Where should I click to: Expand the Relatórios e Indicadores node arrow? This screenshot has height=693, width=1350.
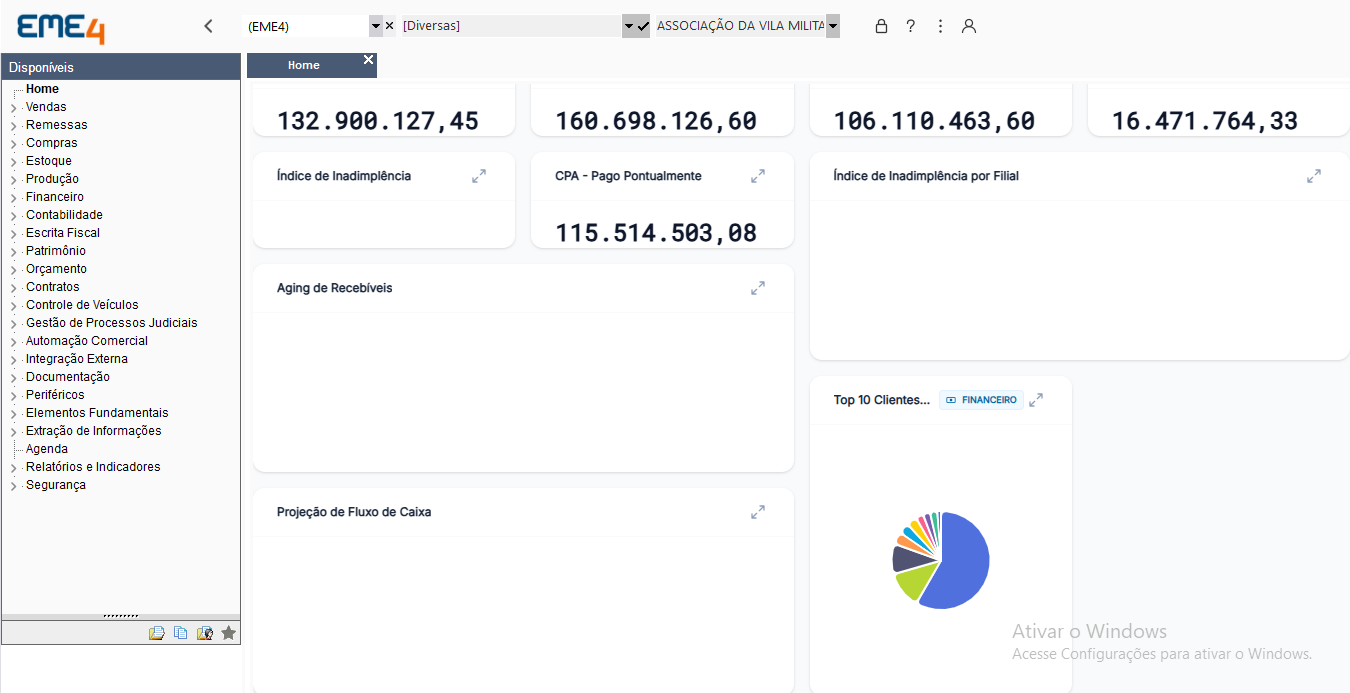coord(13,468)
